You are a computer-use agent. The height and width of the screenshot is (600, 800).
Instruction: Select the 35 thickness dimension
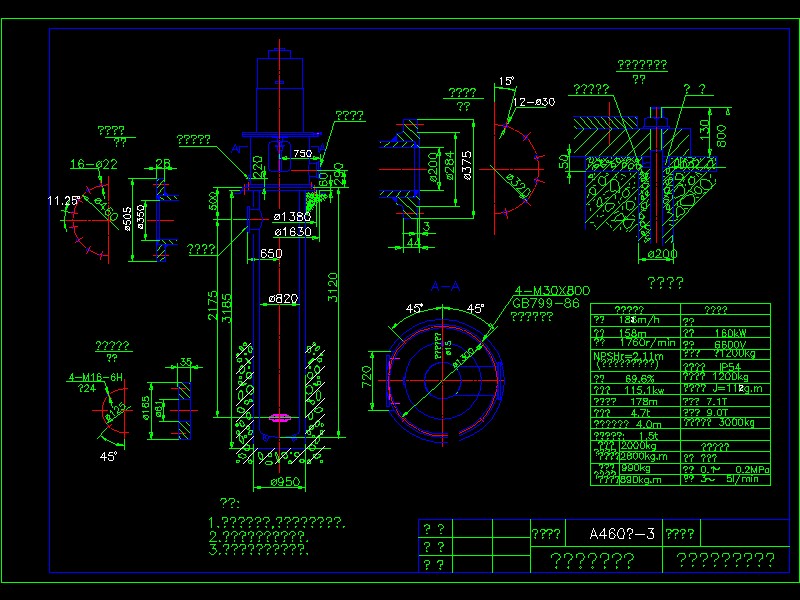click(x=186, y=362)
